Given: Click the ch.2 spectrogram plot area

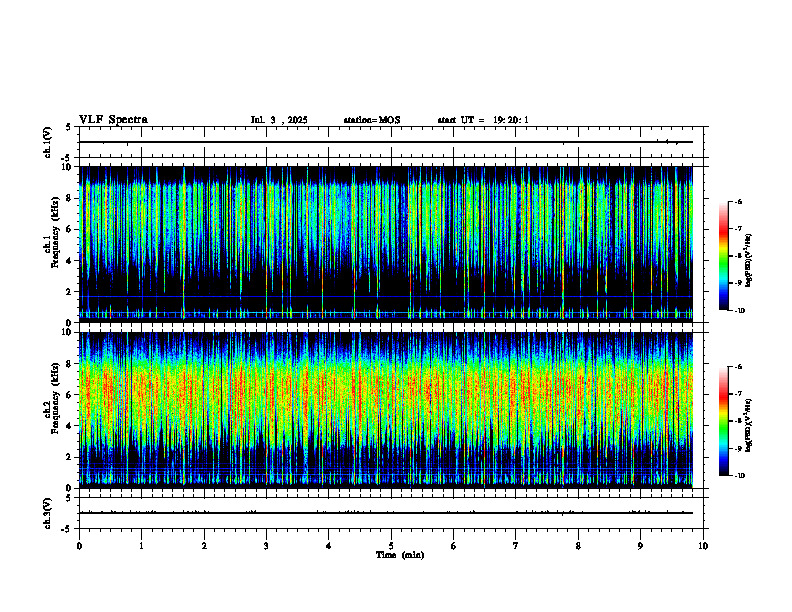Looking at the screenshot, I should [386, 410].
